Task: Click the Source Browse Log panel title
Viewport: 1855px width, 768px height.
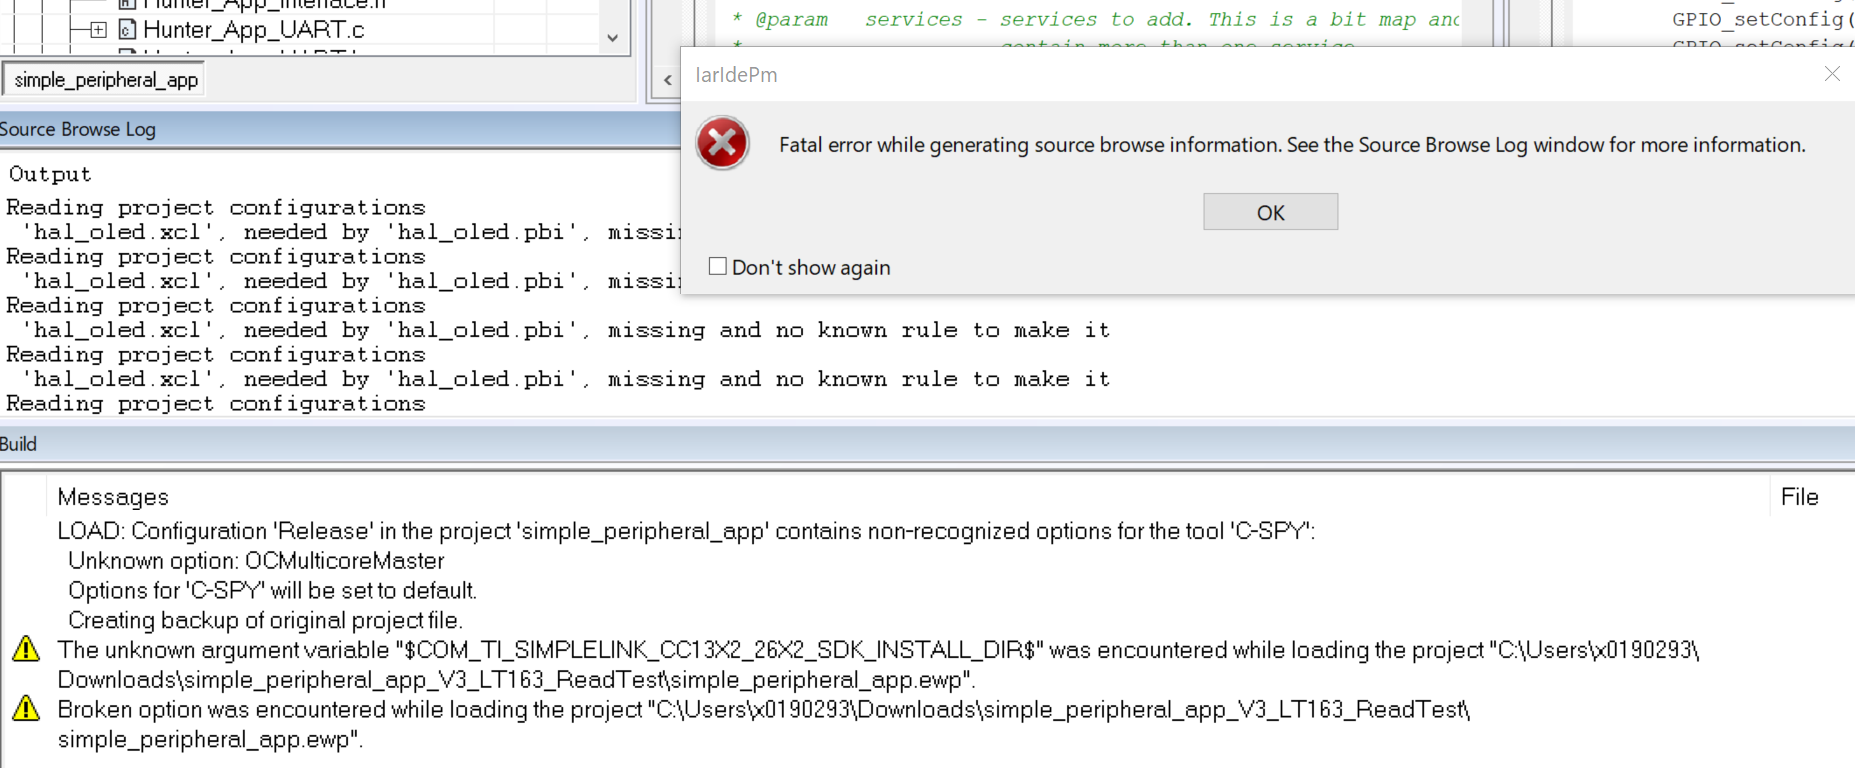Action: click(x=78, y=129)
